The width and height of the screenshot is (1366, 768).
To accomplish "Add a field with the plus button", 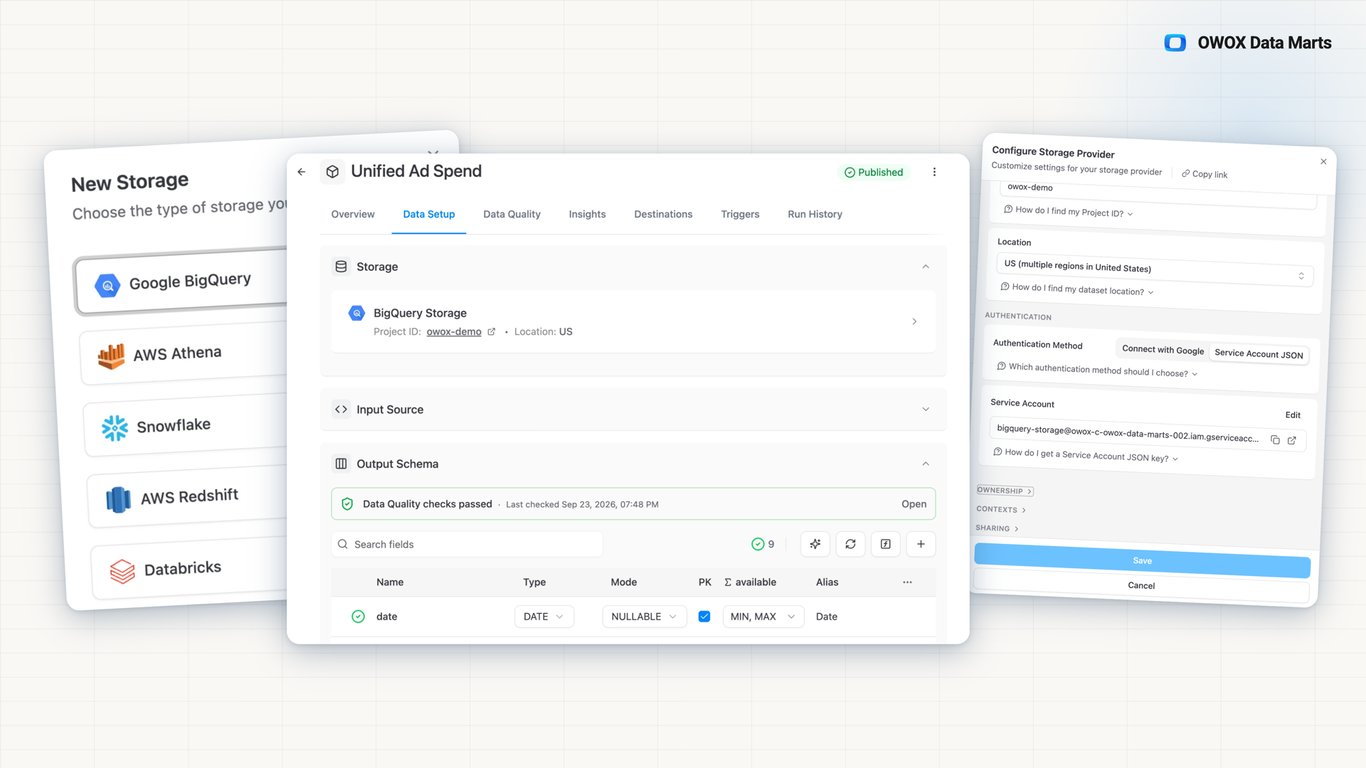I will pos(921,544).
